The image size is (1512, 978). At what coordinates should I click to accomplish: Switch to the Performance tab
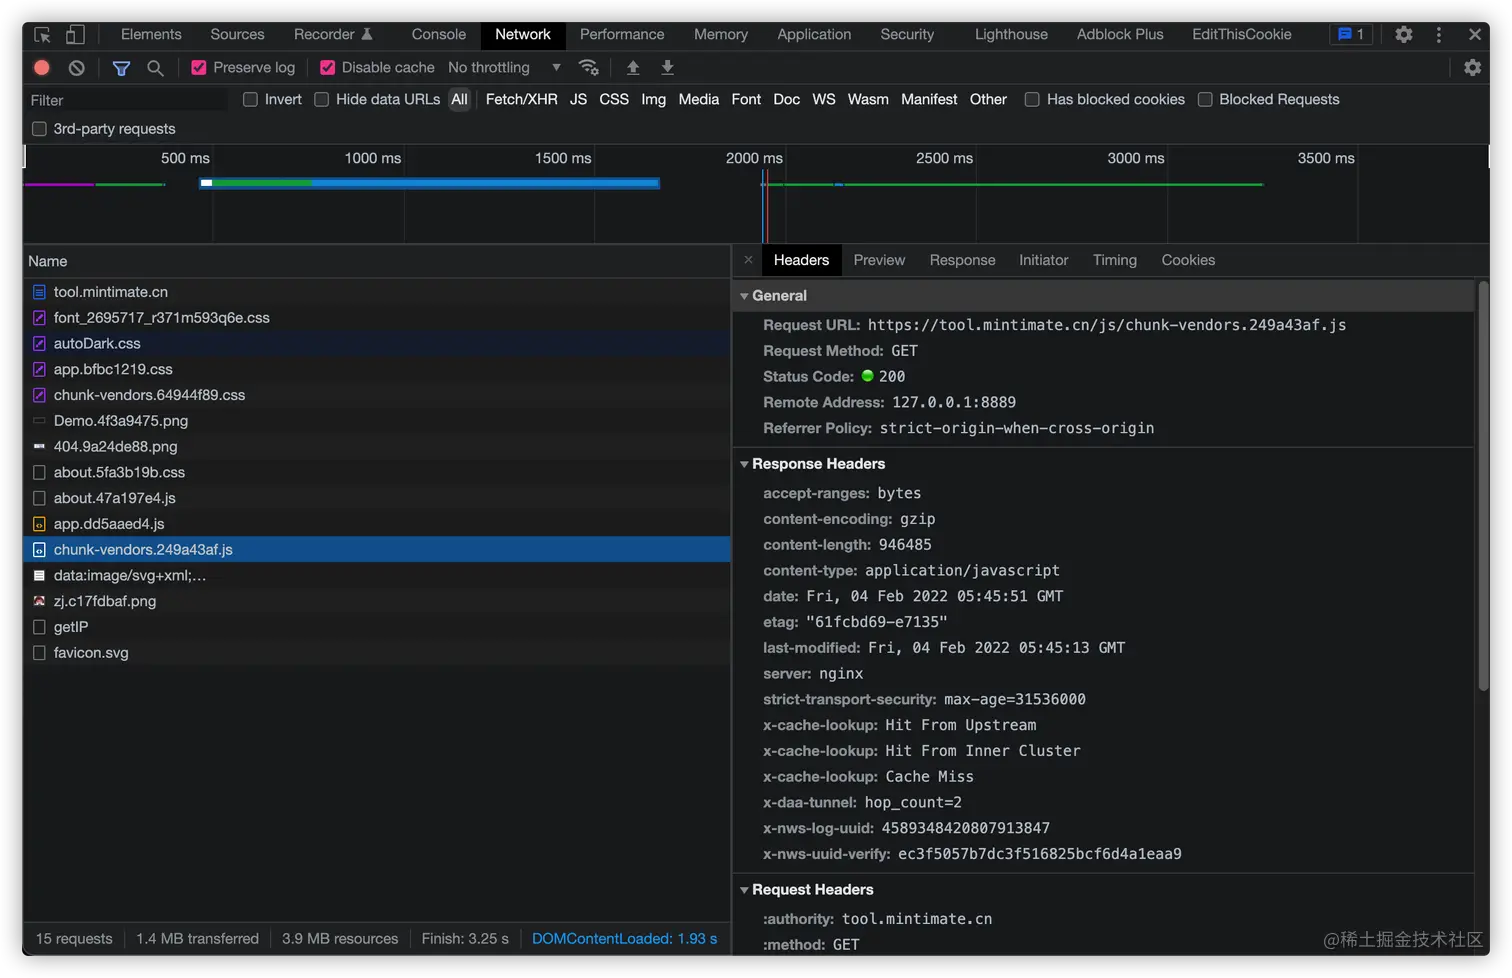coord(622,35)
